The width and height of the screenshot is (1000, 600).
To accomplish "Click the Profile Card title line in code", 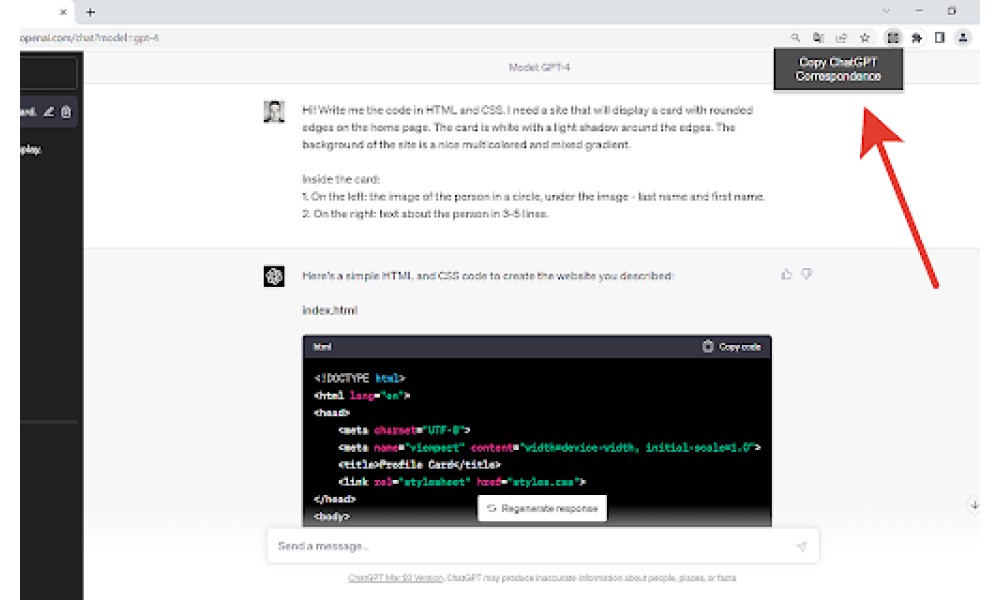I will (420, 465).
